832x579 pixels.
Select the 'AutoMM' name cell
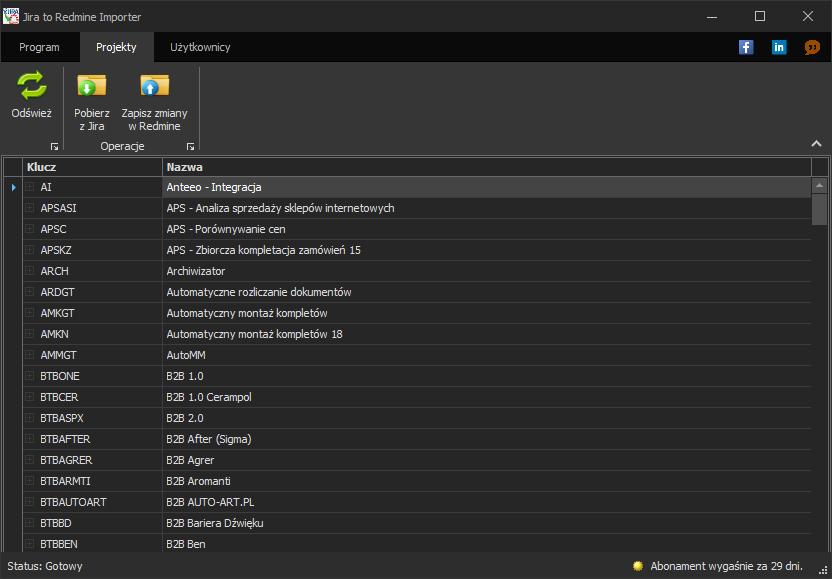coord(487,355)
